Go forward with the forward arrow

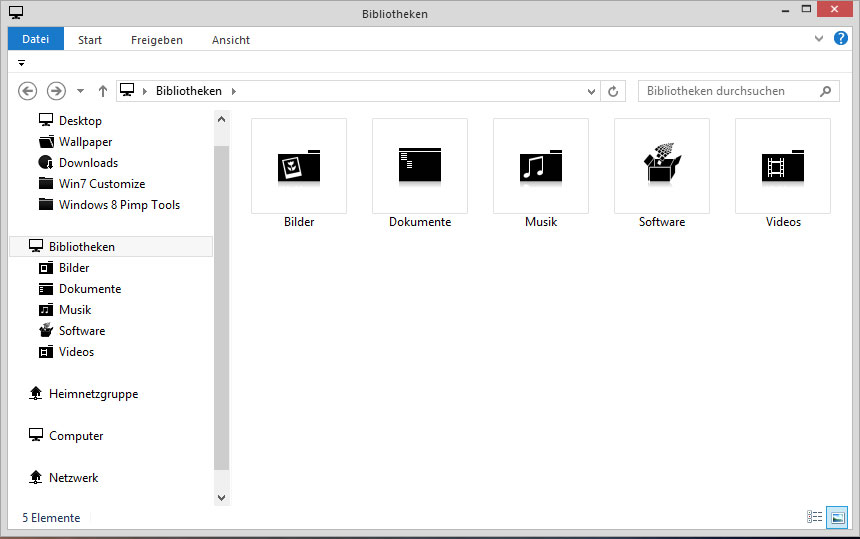click(x=56, y=90)
